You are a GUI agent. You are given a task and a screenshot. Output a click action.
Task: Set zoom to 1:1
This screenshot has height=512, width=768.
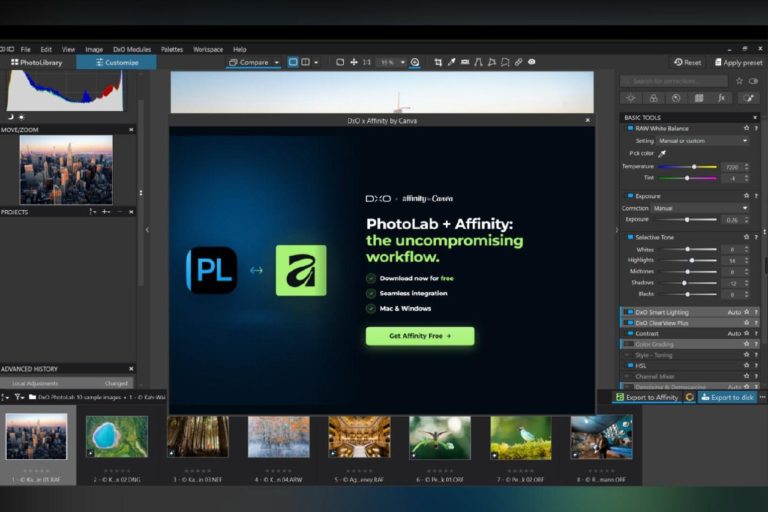[x=366, y=62]
